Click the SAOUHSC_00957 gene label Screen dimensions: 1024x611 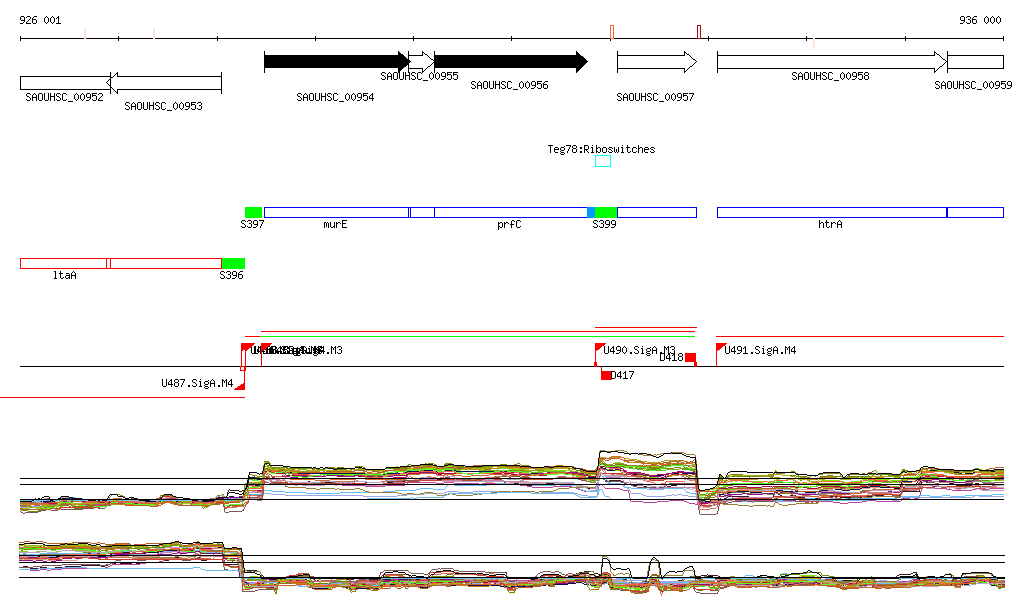click(655, 97)
